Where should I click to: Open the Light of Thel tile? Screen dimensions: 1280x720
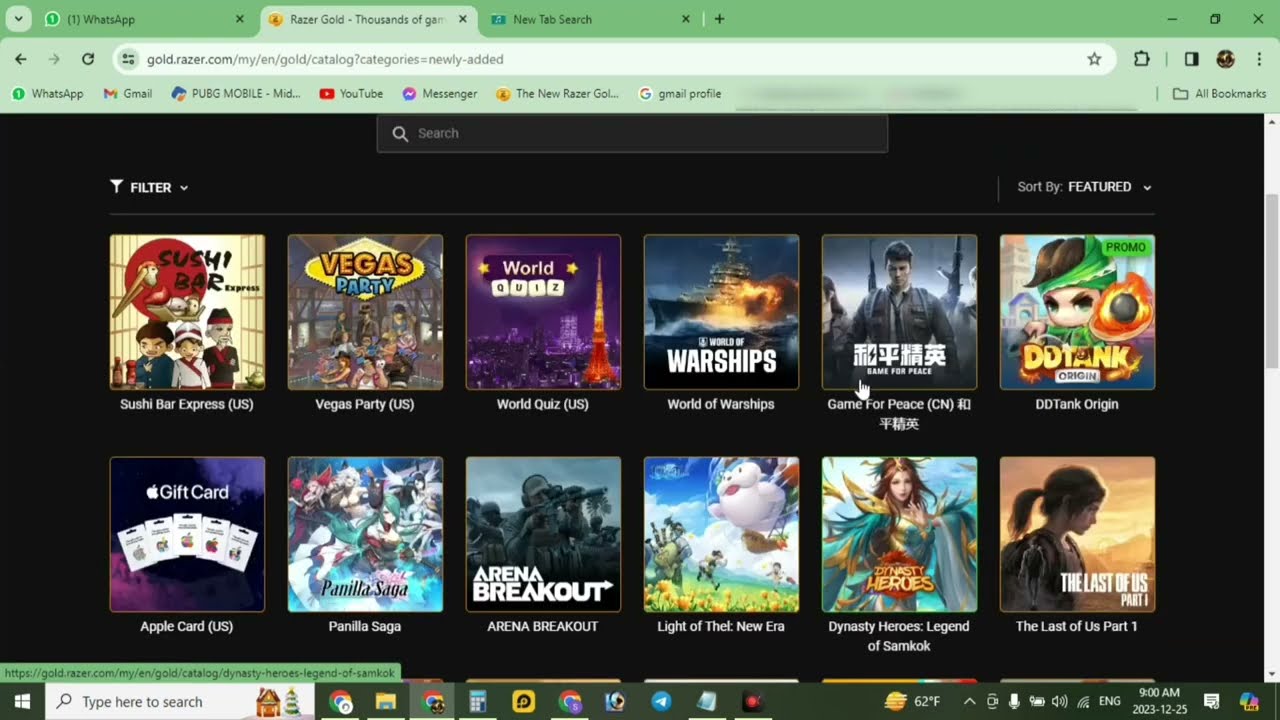coord(721,534)
